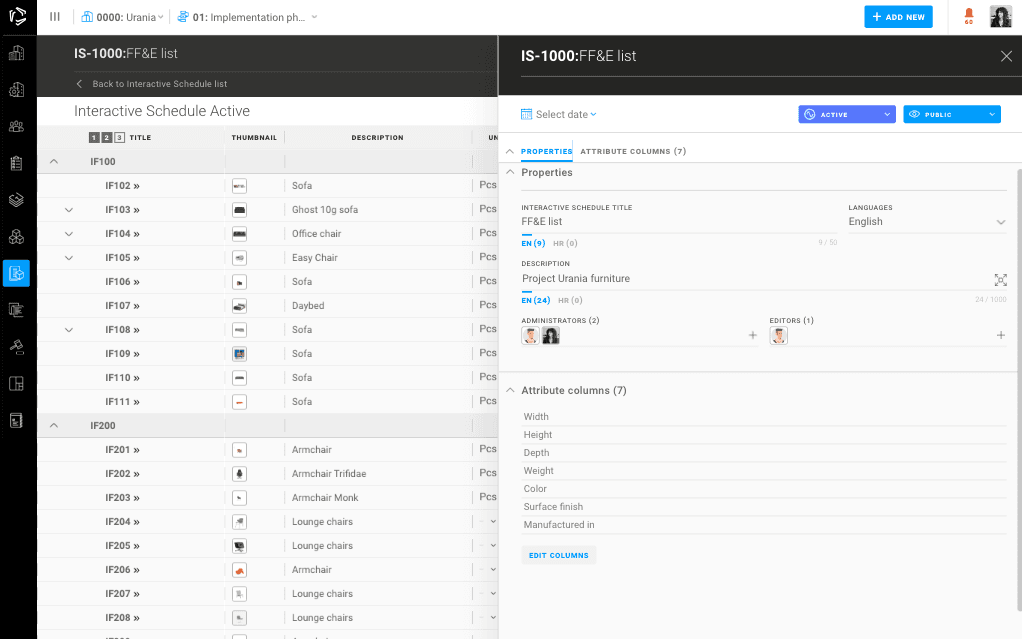Select the HR (0) language tab under title
This screenshot has height=639, width=1022.
[x=565, y=244]
